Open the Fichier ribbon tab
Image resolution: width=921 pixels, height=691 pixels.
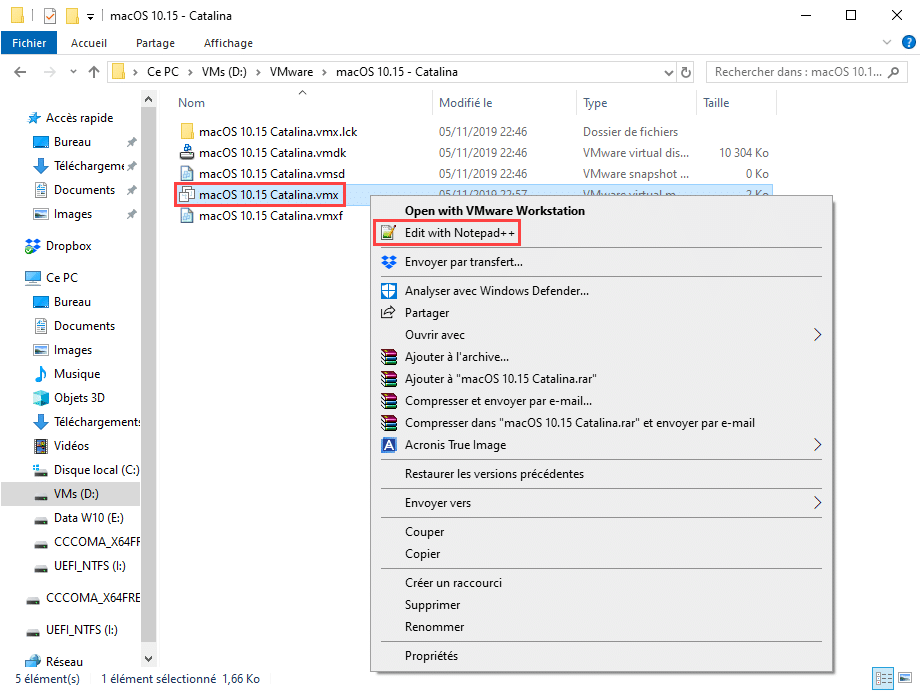pos(29,43)
